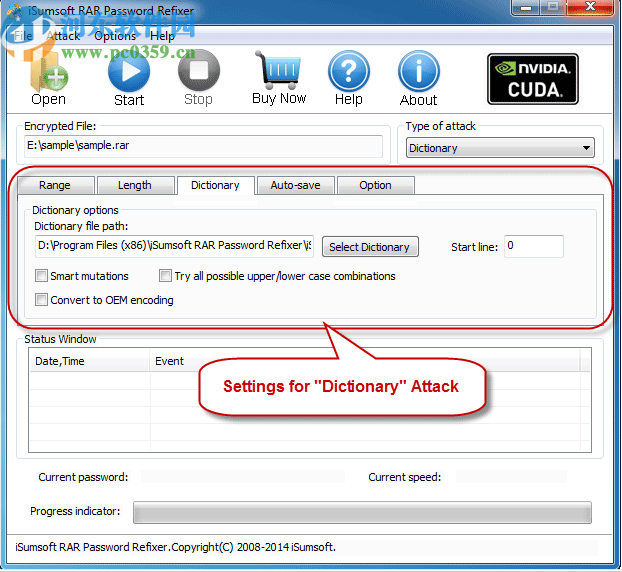Open the Buy Now shopping cart
The width and height of the screenshot is (622, 572).
[279, 78]
